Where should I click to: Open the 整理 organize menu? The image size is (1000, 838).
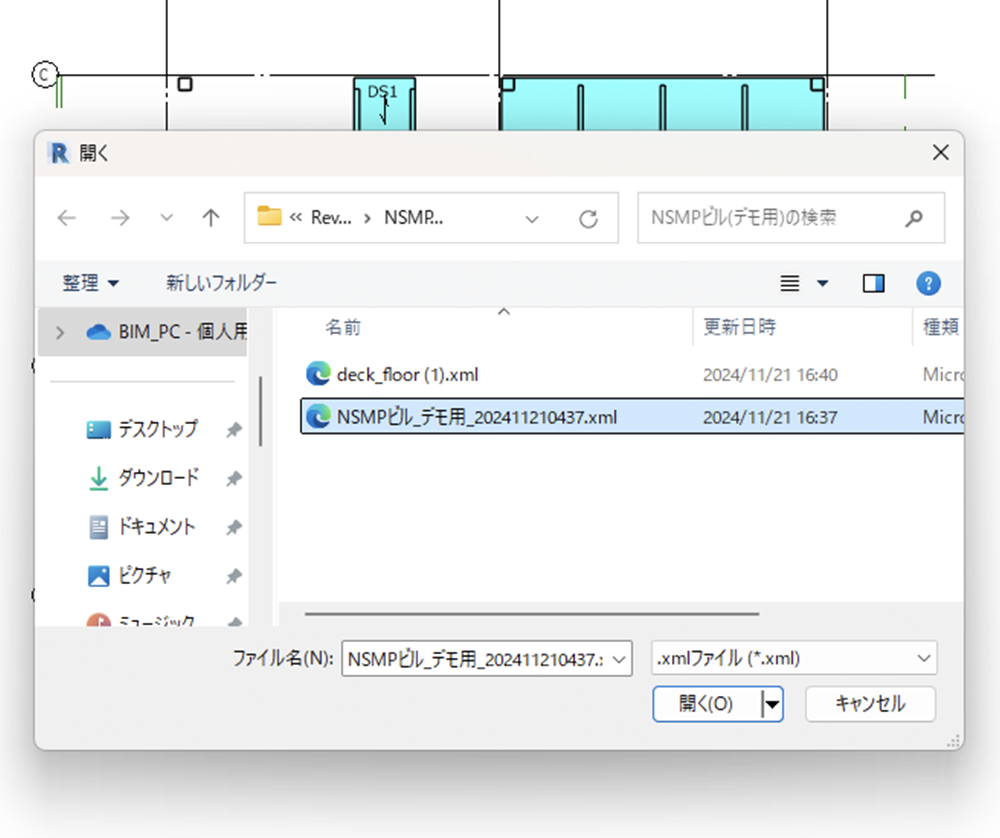tap(91, 283)
